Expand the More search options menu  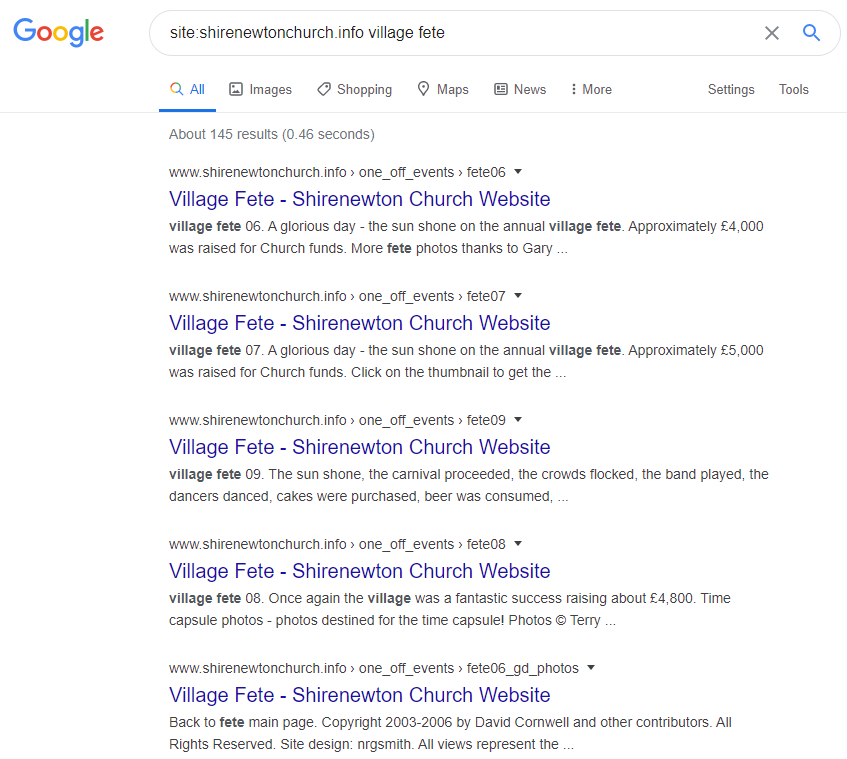[591, 90]
